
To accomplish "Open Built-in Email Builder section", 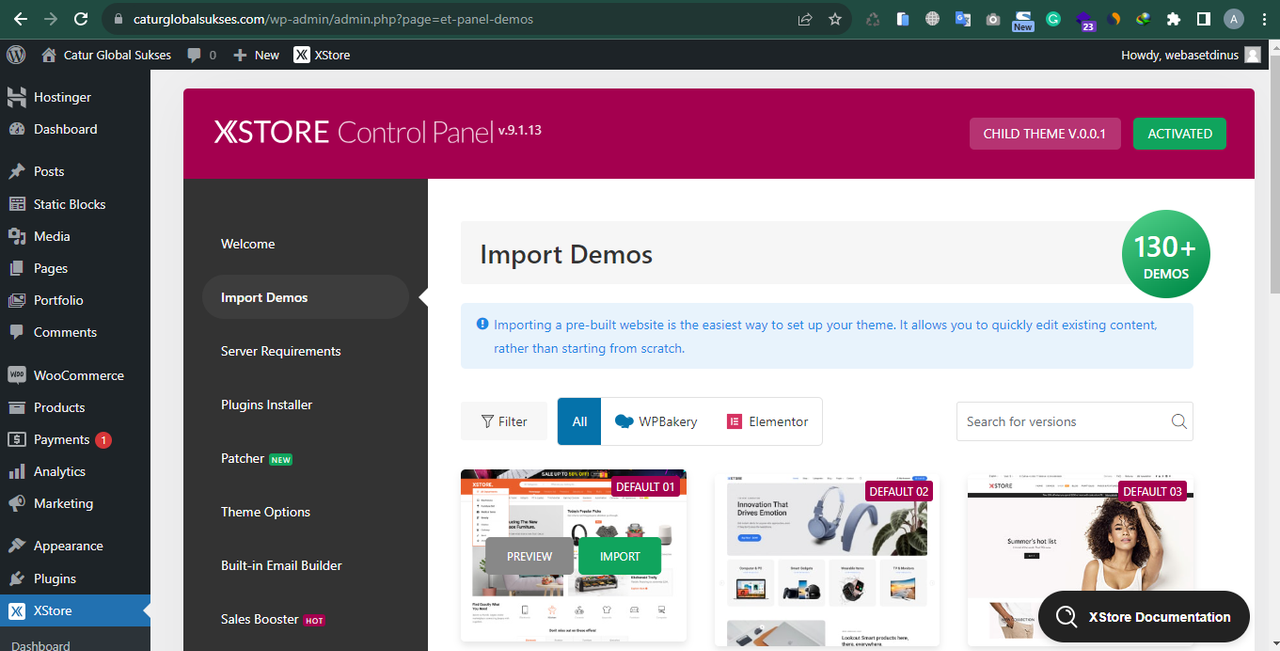I will pos(281,565).
